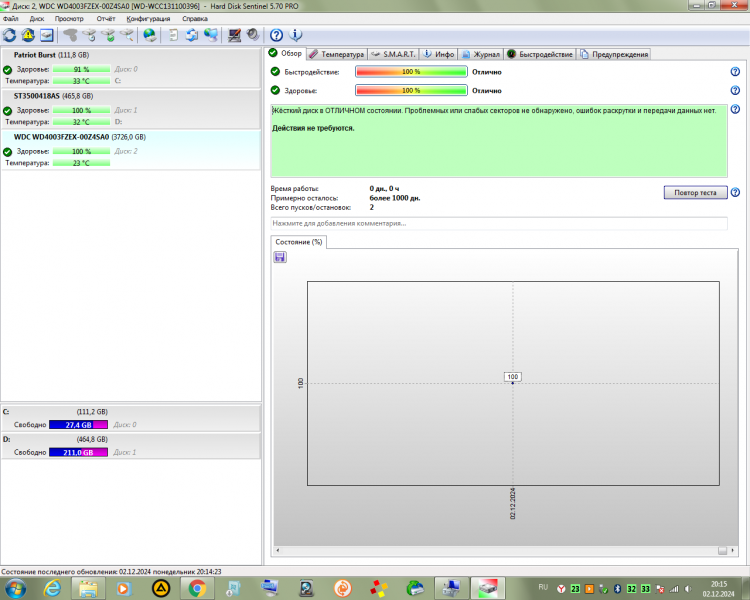Open Windows Explorer folder from the taskbar
Image resolution: width=750 pixels, height=600 pixels.
(88, 588)
